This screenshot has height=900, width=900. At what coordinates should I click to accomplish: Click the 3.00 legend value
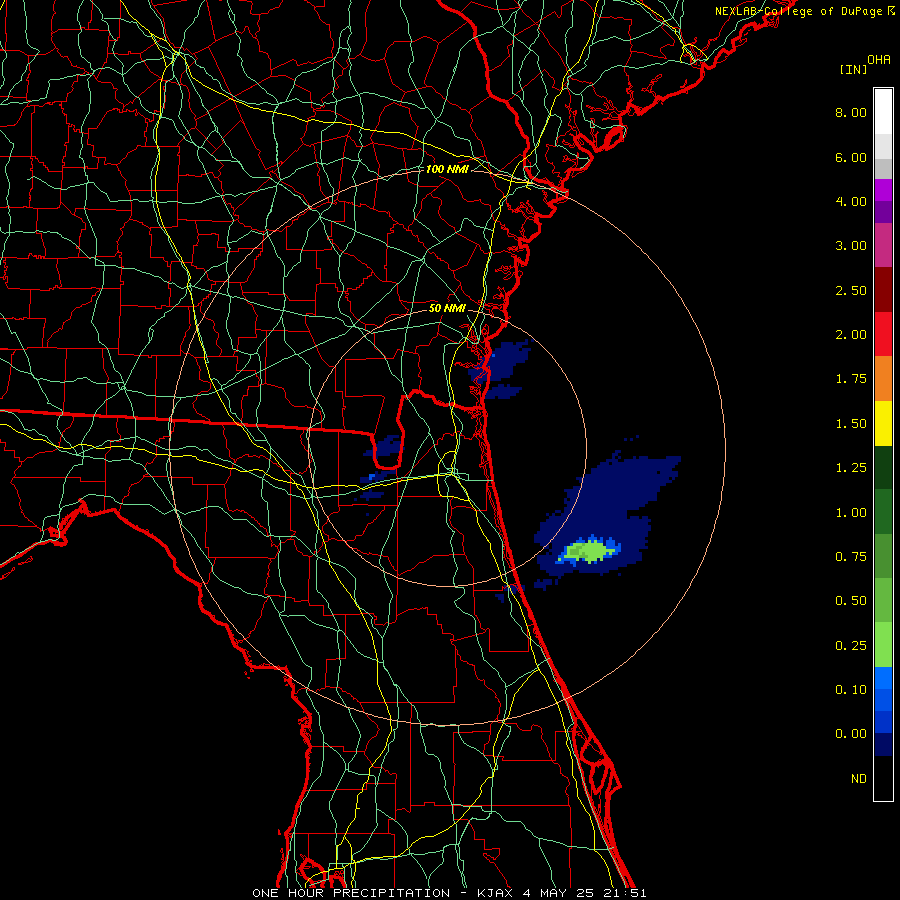pyautogui.click(x=851, y=246)
